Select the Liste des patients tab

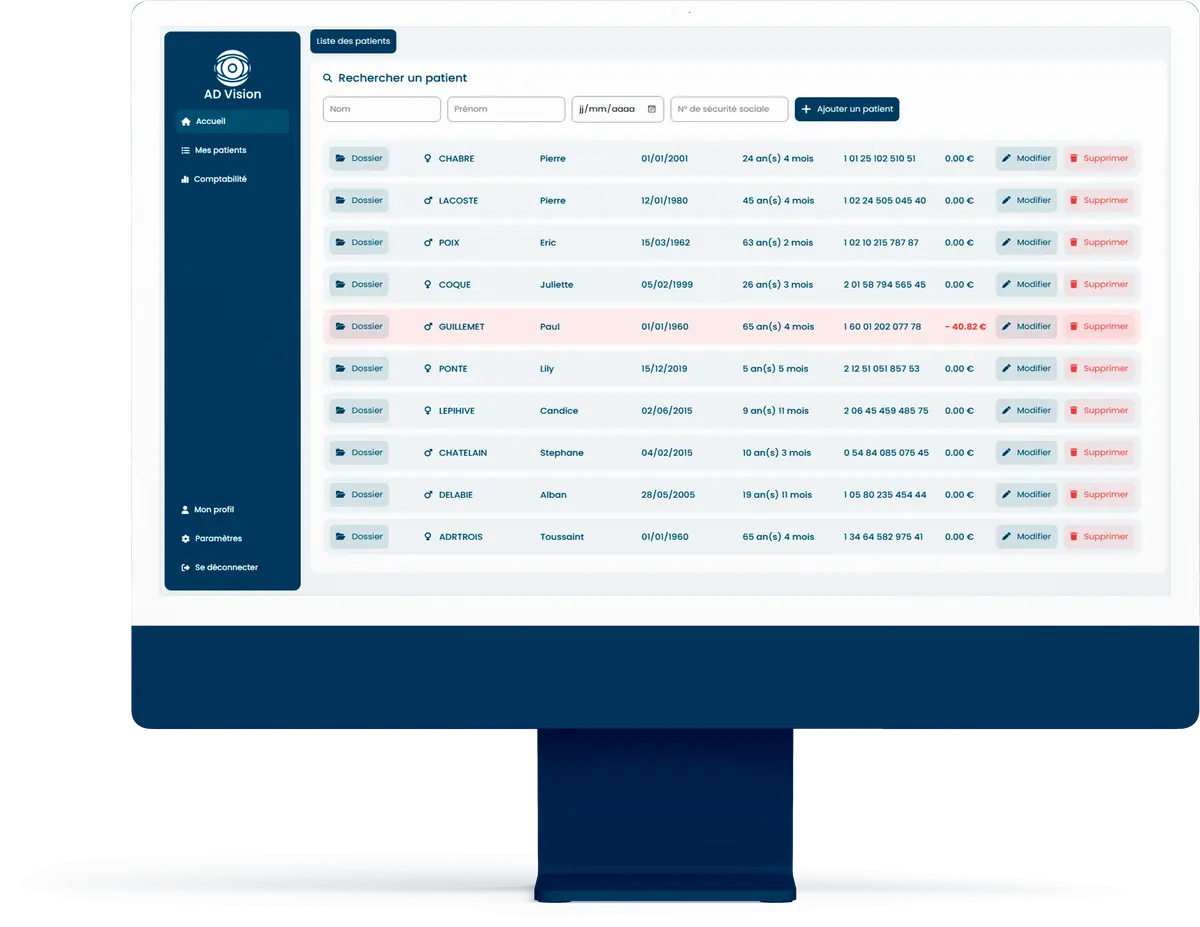[x=353, y=42]
